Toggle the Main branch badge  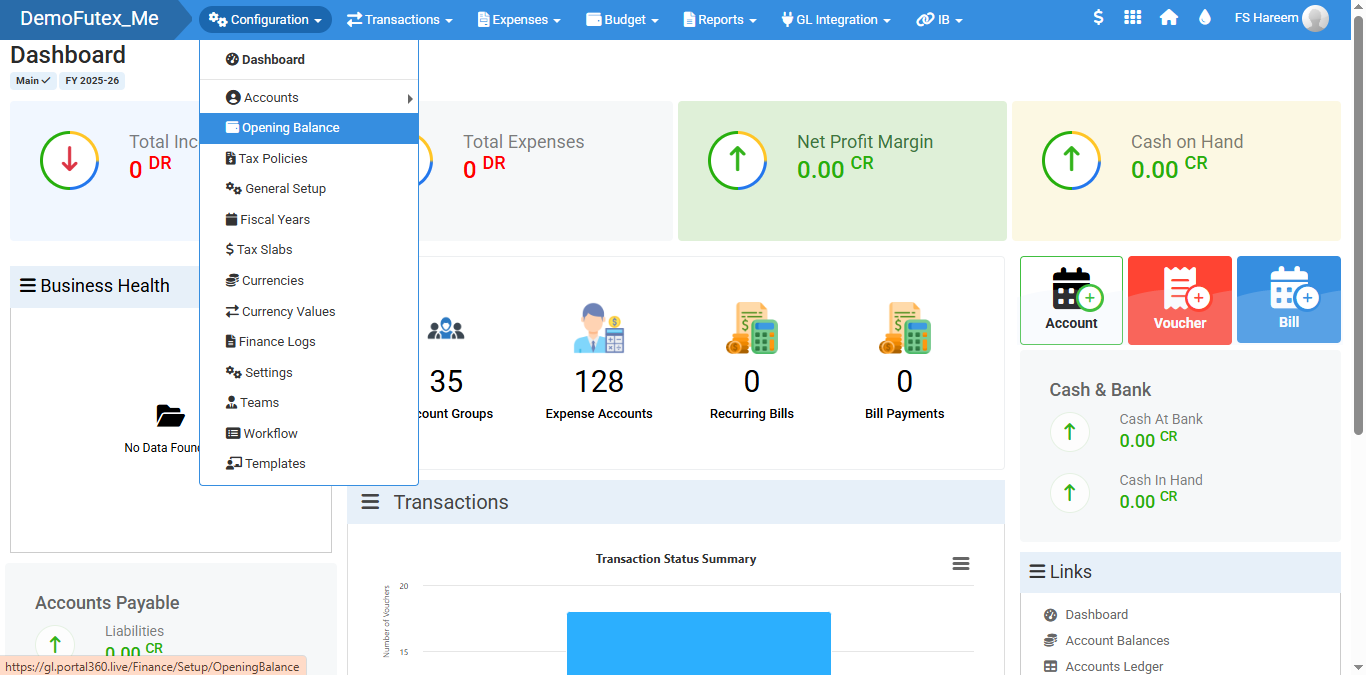(x=33, y=81)
